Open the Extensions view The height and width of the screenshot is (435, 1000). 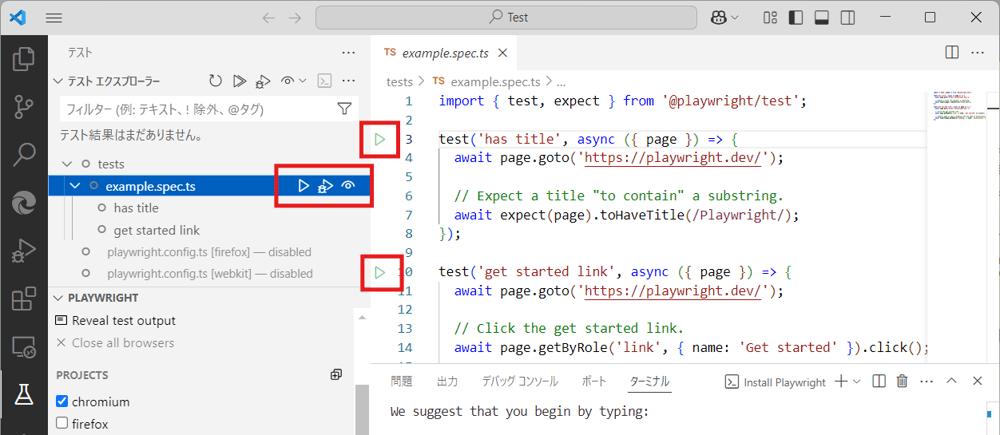[24, 299]
